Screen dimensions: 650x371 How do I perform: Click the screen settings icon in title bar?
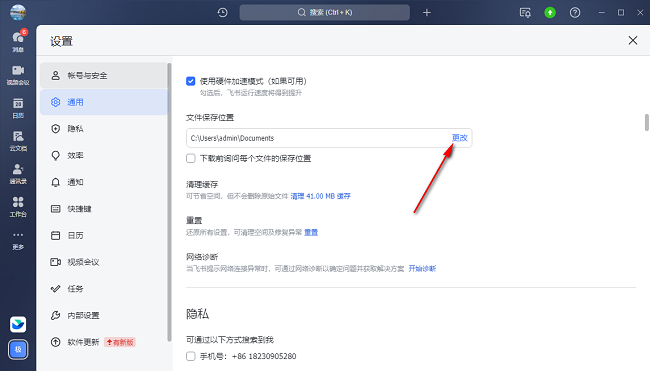[x=525, y=12]
